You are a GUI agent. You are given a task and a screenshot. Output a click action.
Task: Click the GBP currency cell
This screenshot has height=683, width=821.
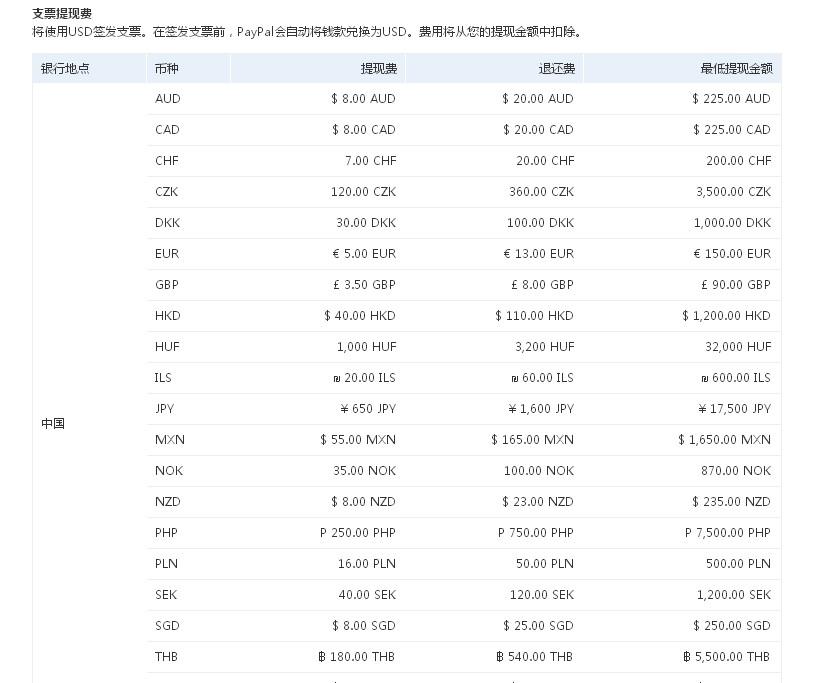167,284
